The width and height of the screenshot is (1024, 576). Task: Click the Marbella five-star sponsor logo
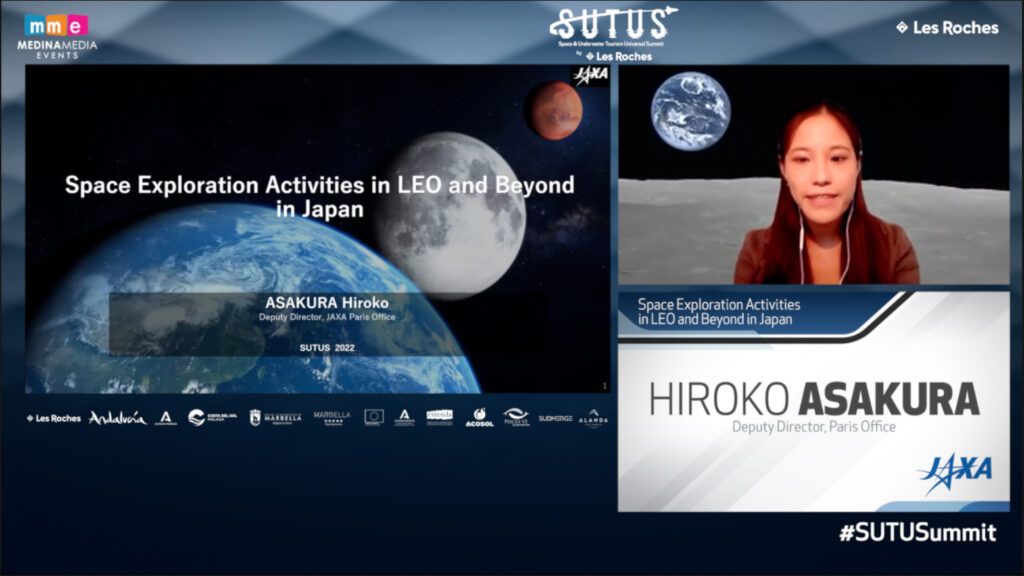click(x=332, y=417)
